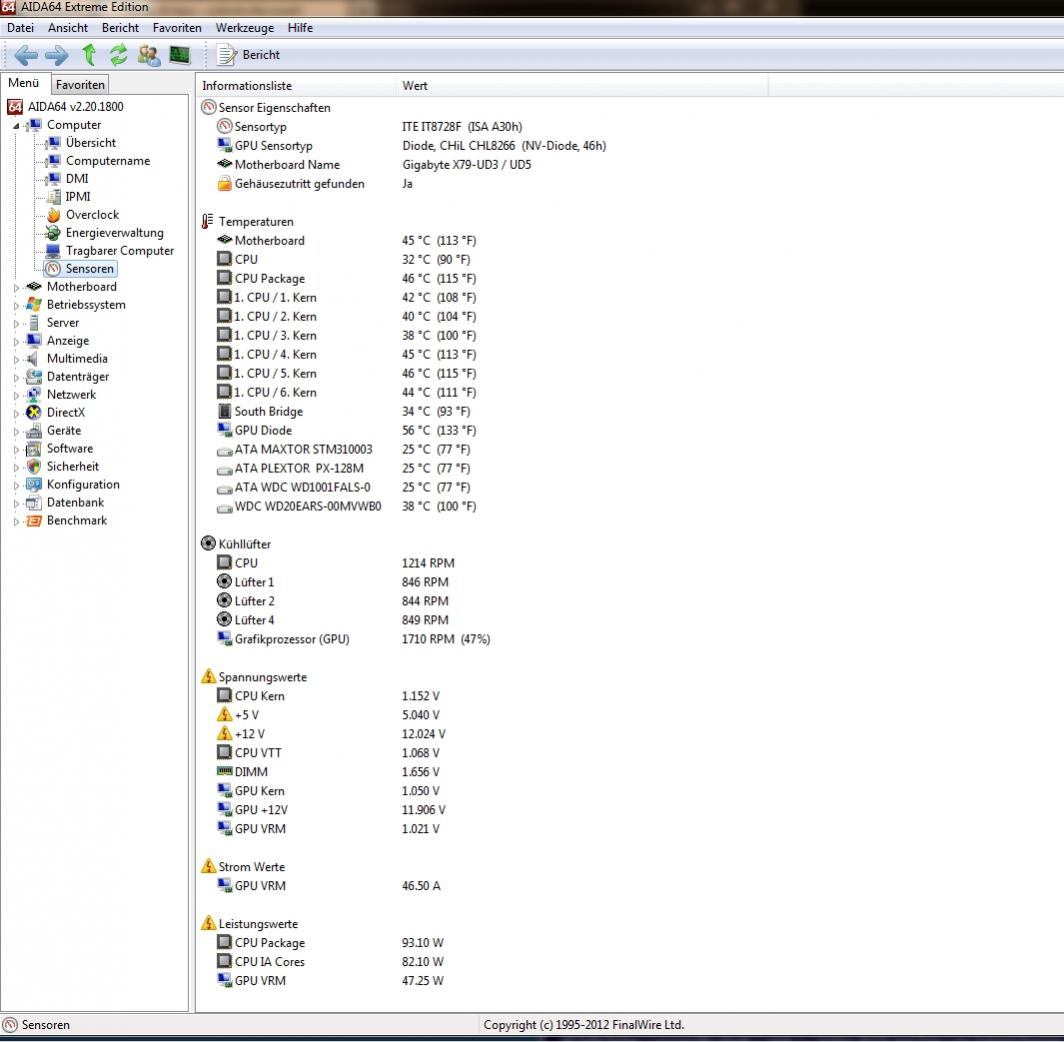Screen dimensions: 1064x1042
Task: Select the South Bridge temperature row
Action: (343, 412)
